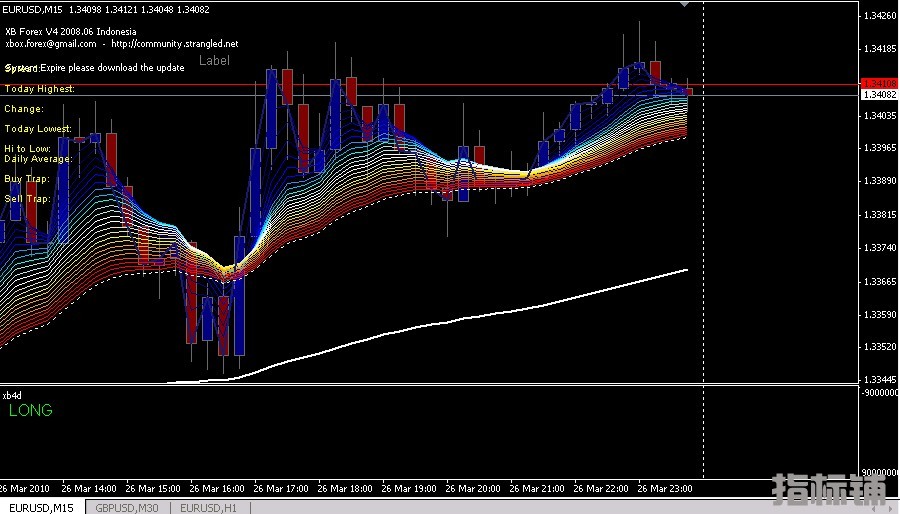
Task: Click the 26 Mar 23:00 time label
Action: tap(665, 489)
